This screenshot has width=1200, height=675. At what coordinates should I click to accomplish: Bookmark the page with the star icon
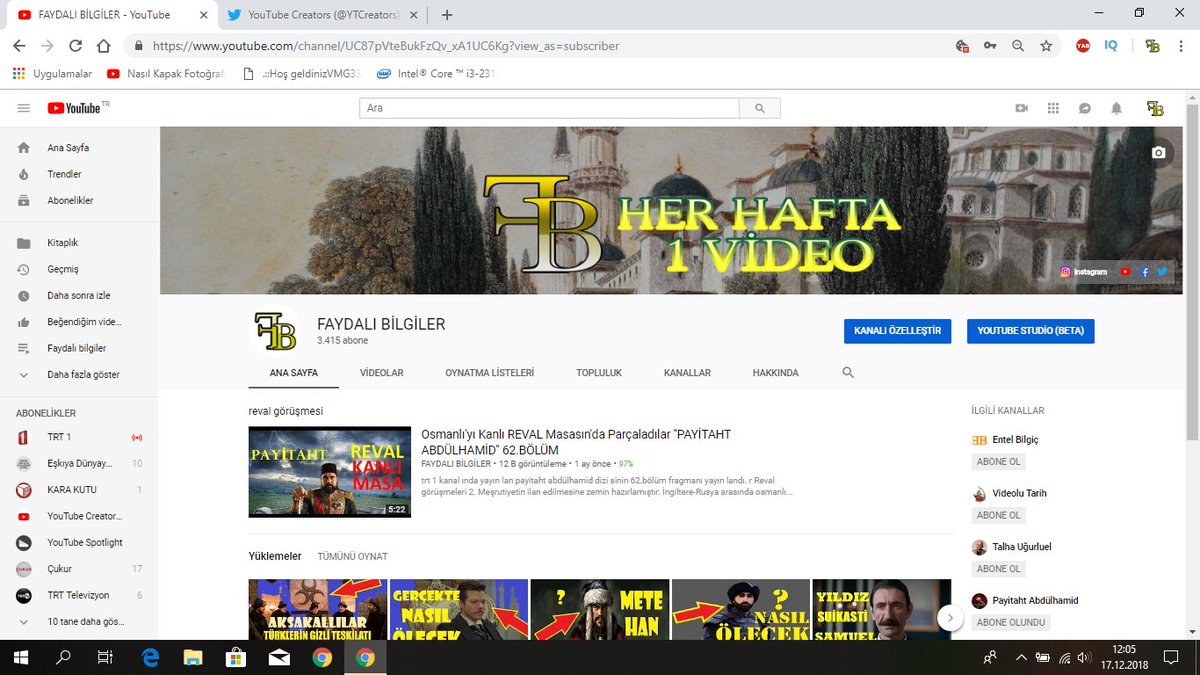pyautogui.click(x=1046, y=46)
